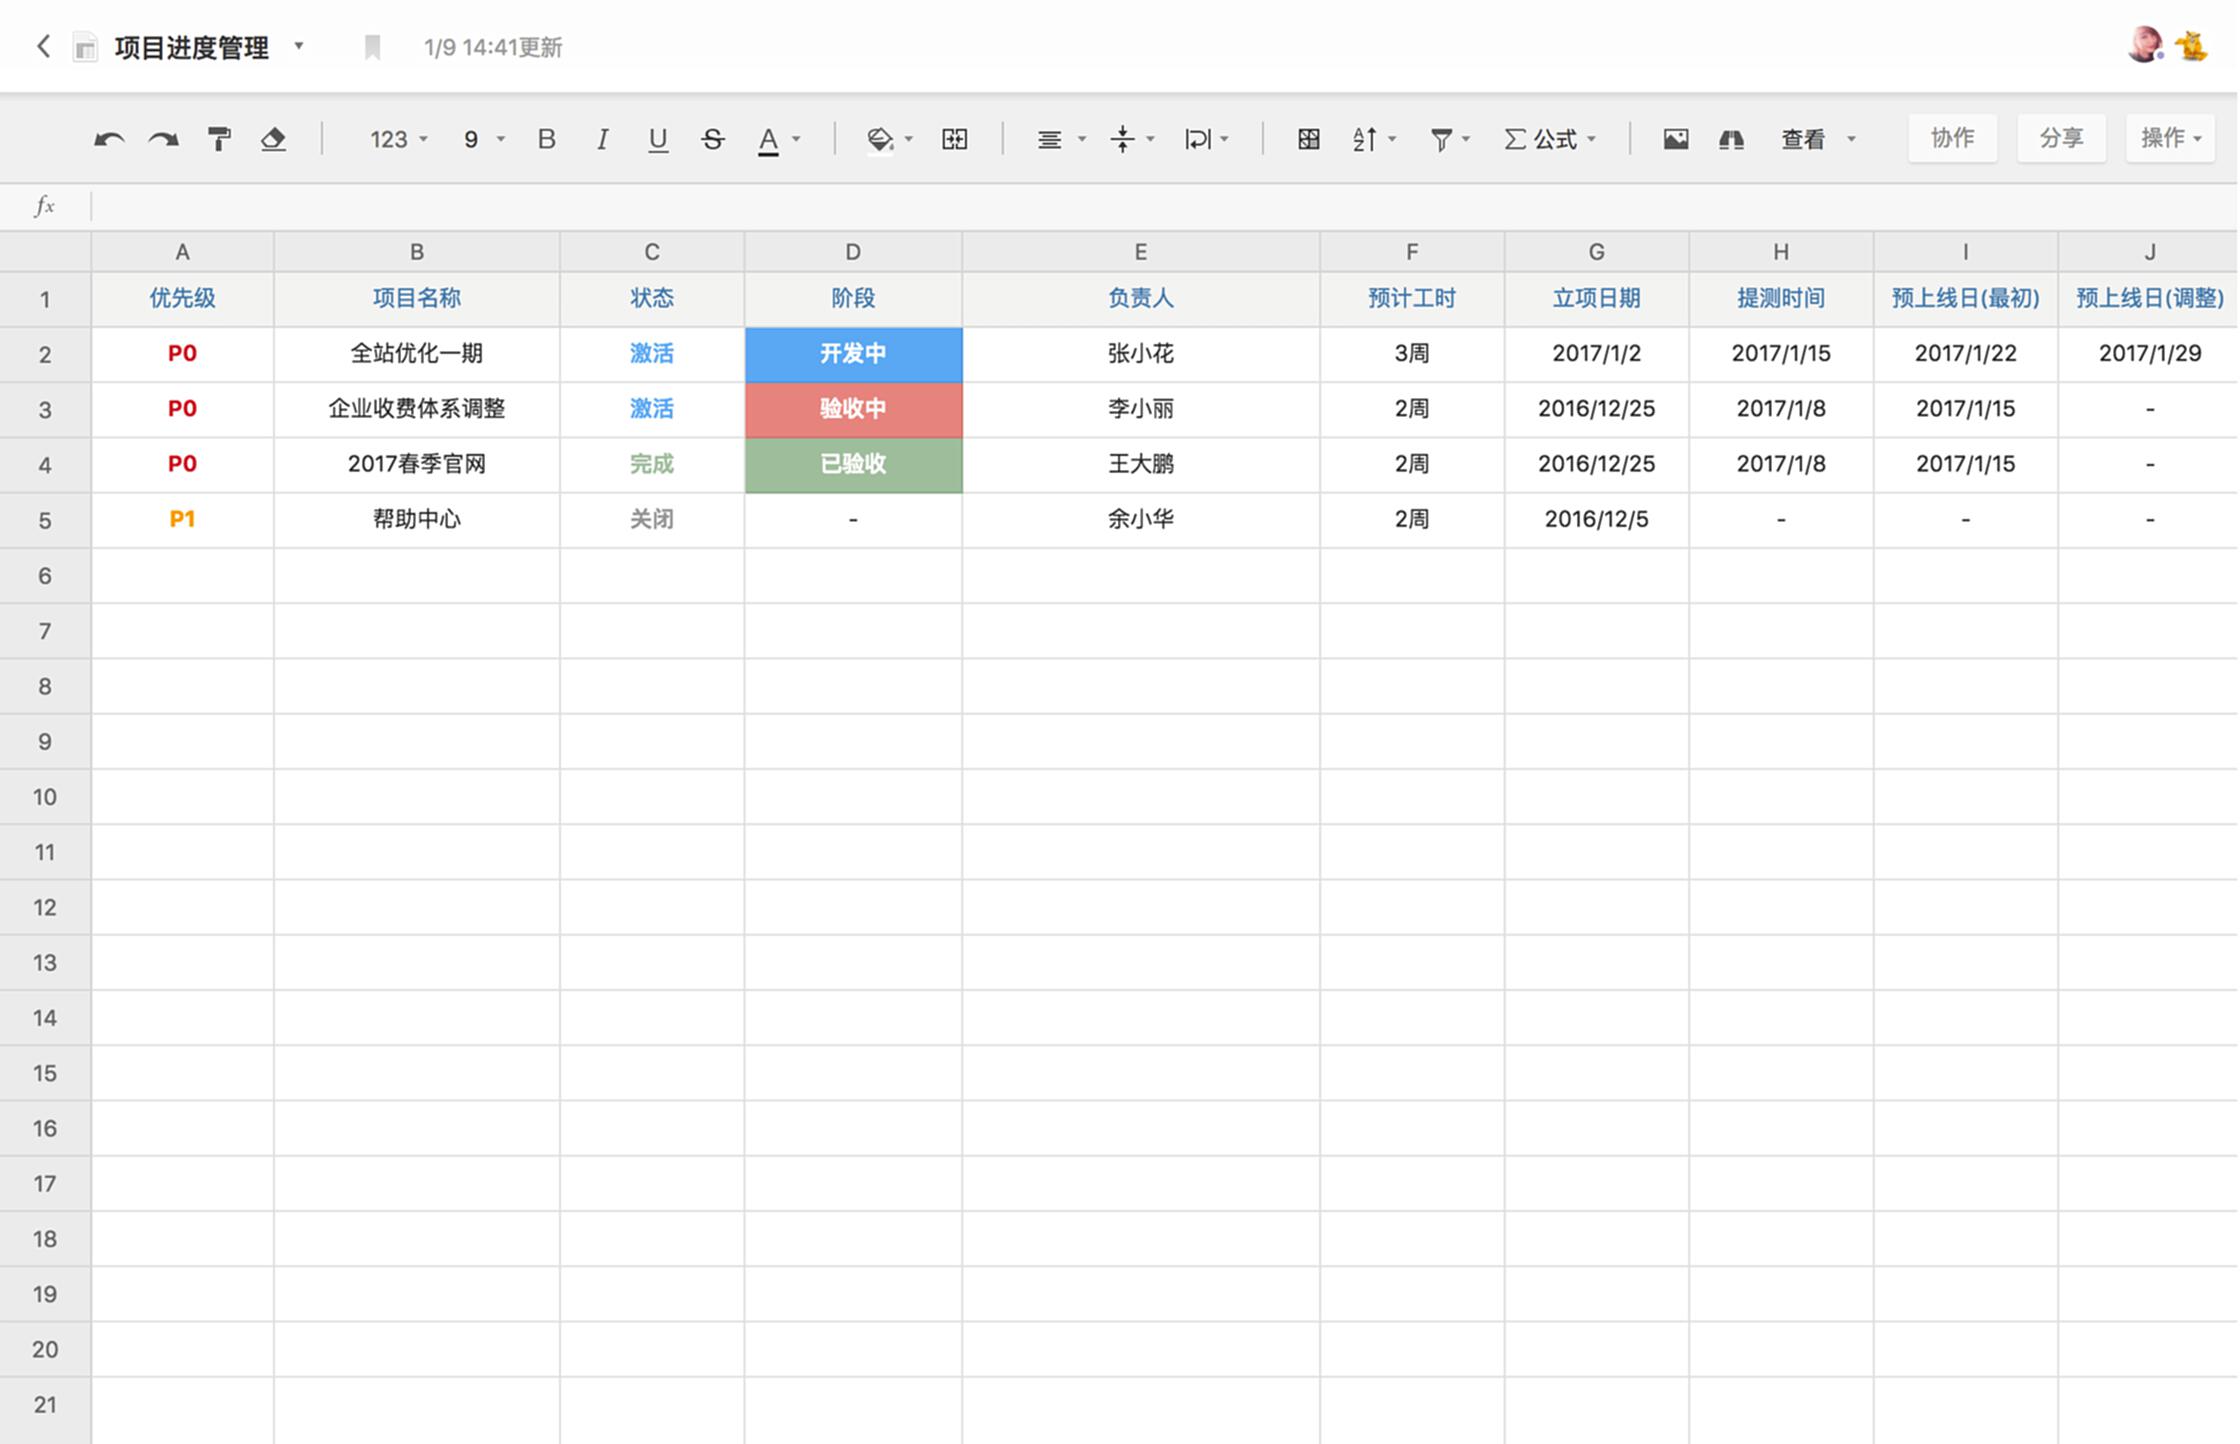The height and width of the screenshot is (1444, 2240).
Task: Click the eraser clear-format icon
Action: point(273,139)
